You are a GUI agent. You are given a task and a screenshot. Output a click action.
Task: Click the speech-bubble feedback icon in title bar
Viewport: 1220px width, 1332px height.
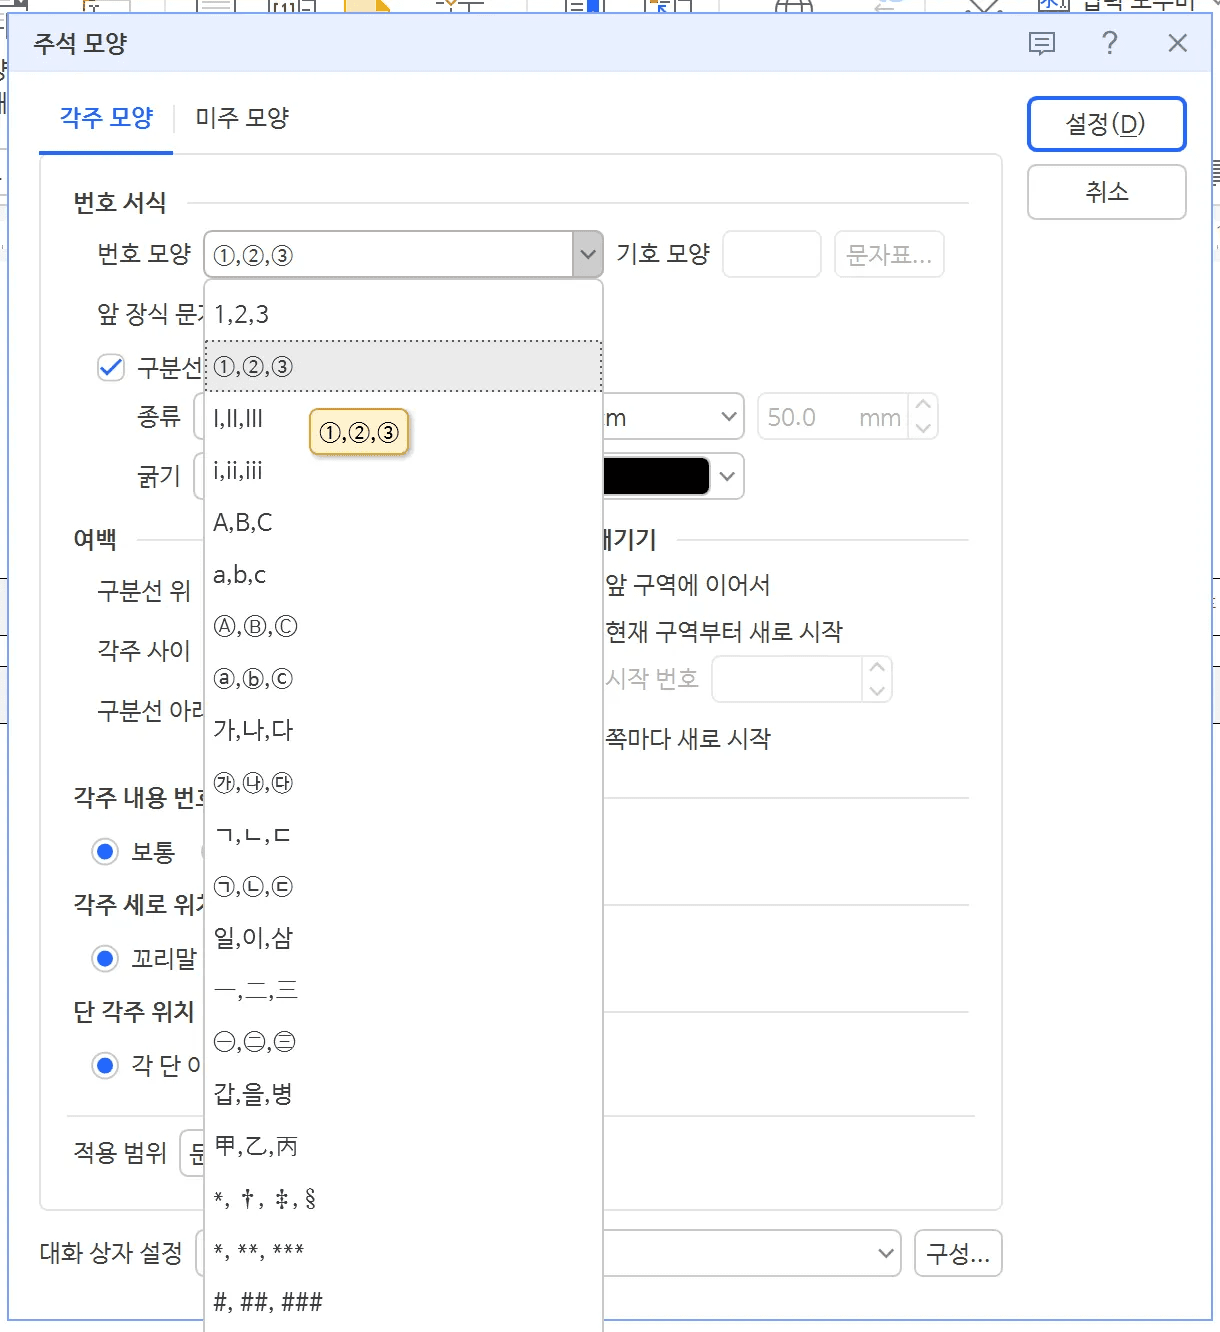pos(1042,43)
